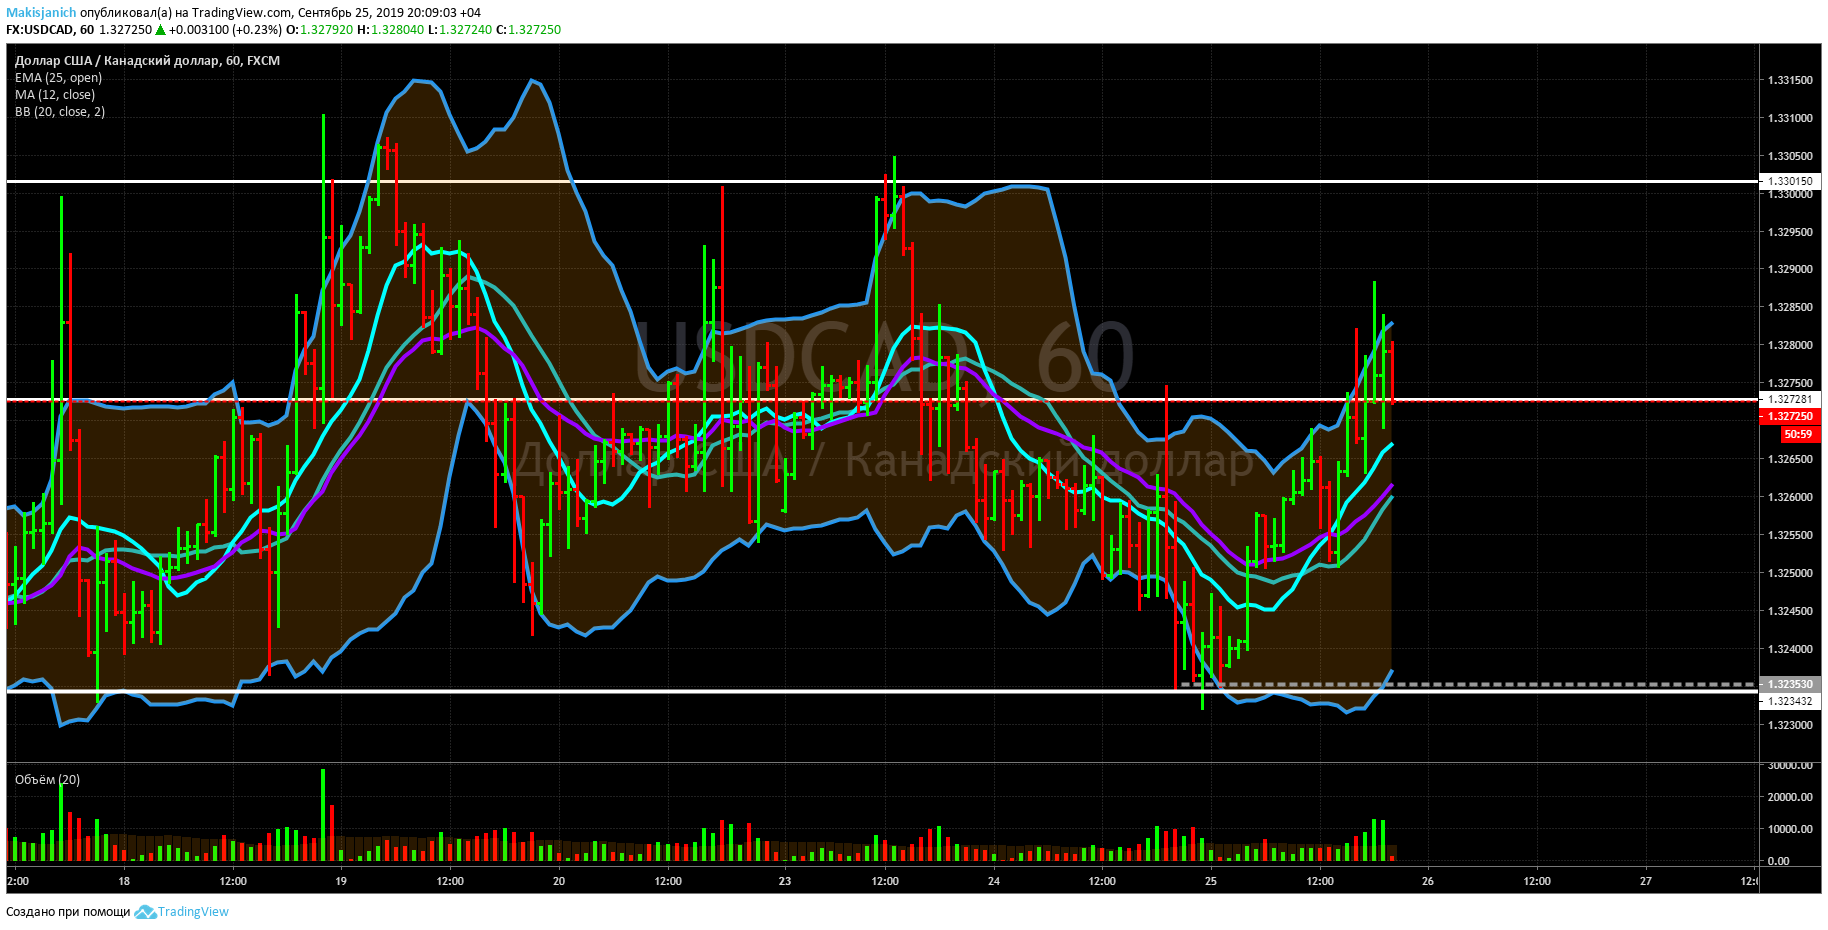Click the 1.324500 price axis tick
The image size is (1828, 930).
[x=1790, y=611]
